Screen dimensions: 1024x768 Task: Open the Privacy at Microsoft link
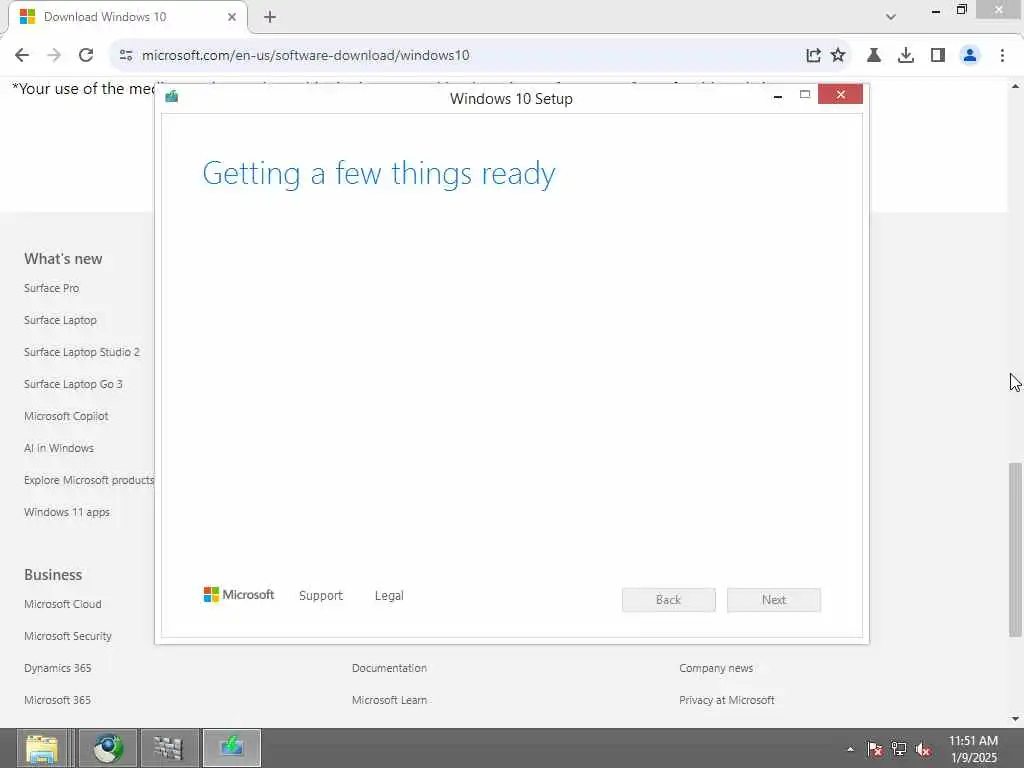pyautogui.click(x=726, y=700)
